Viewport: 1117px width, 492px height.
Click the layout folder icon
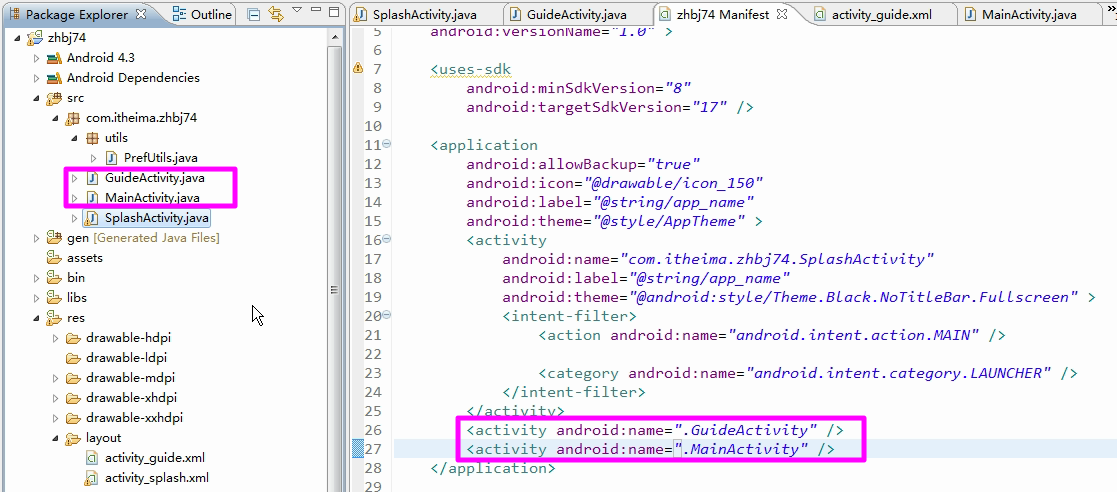coord(73,438)
